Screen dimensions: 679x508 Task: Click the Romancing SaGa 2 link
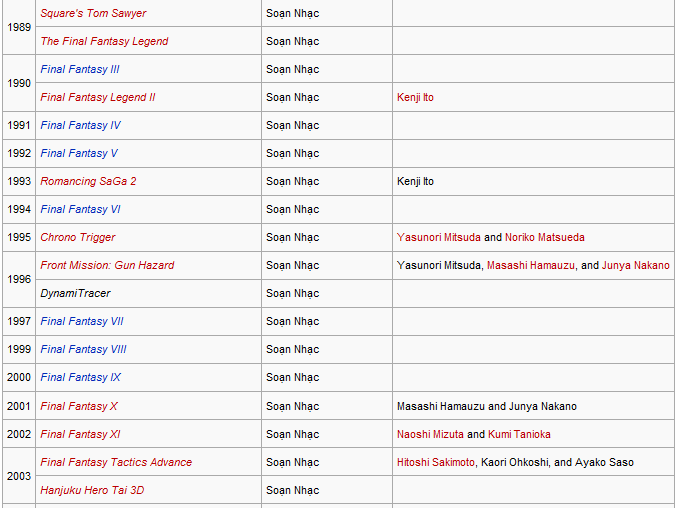[x=88, y=181]
